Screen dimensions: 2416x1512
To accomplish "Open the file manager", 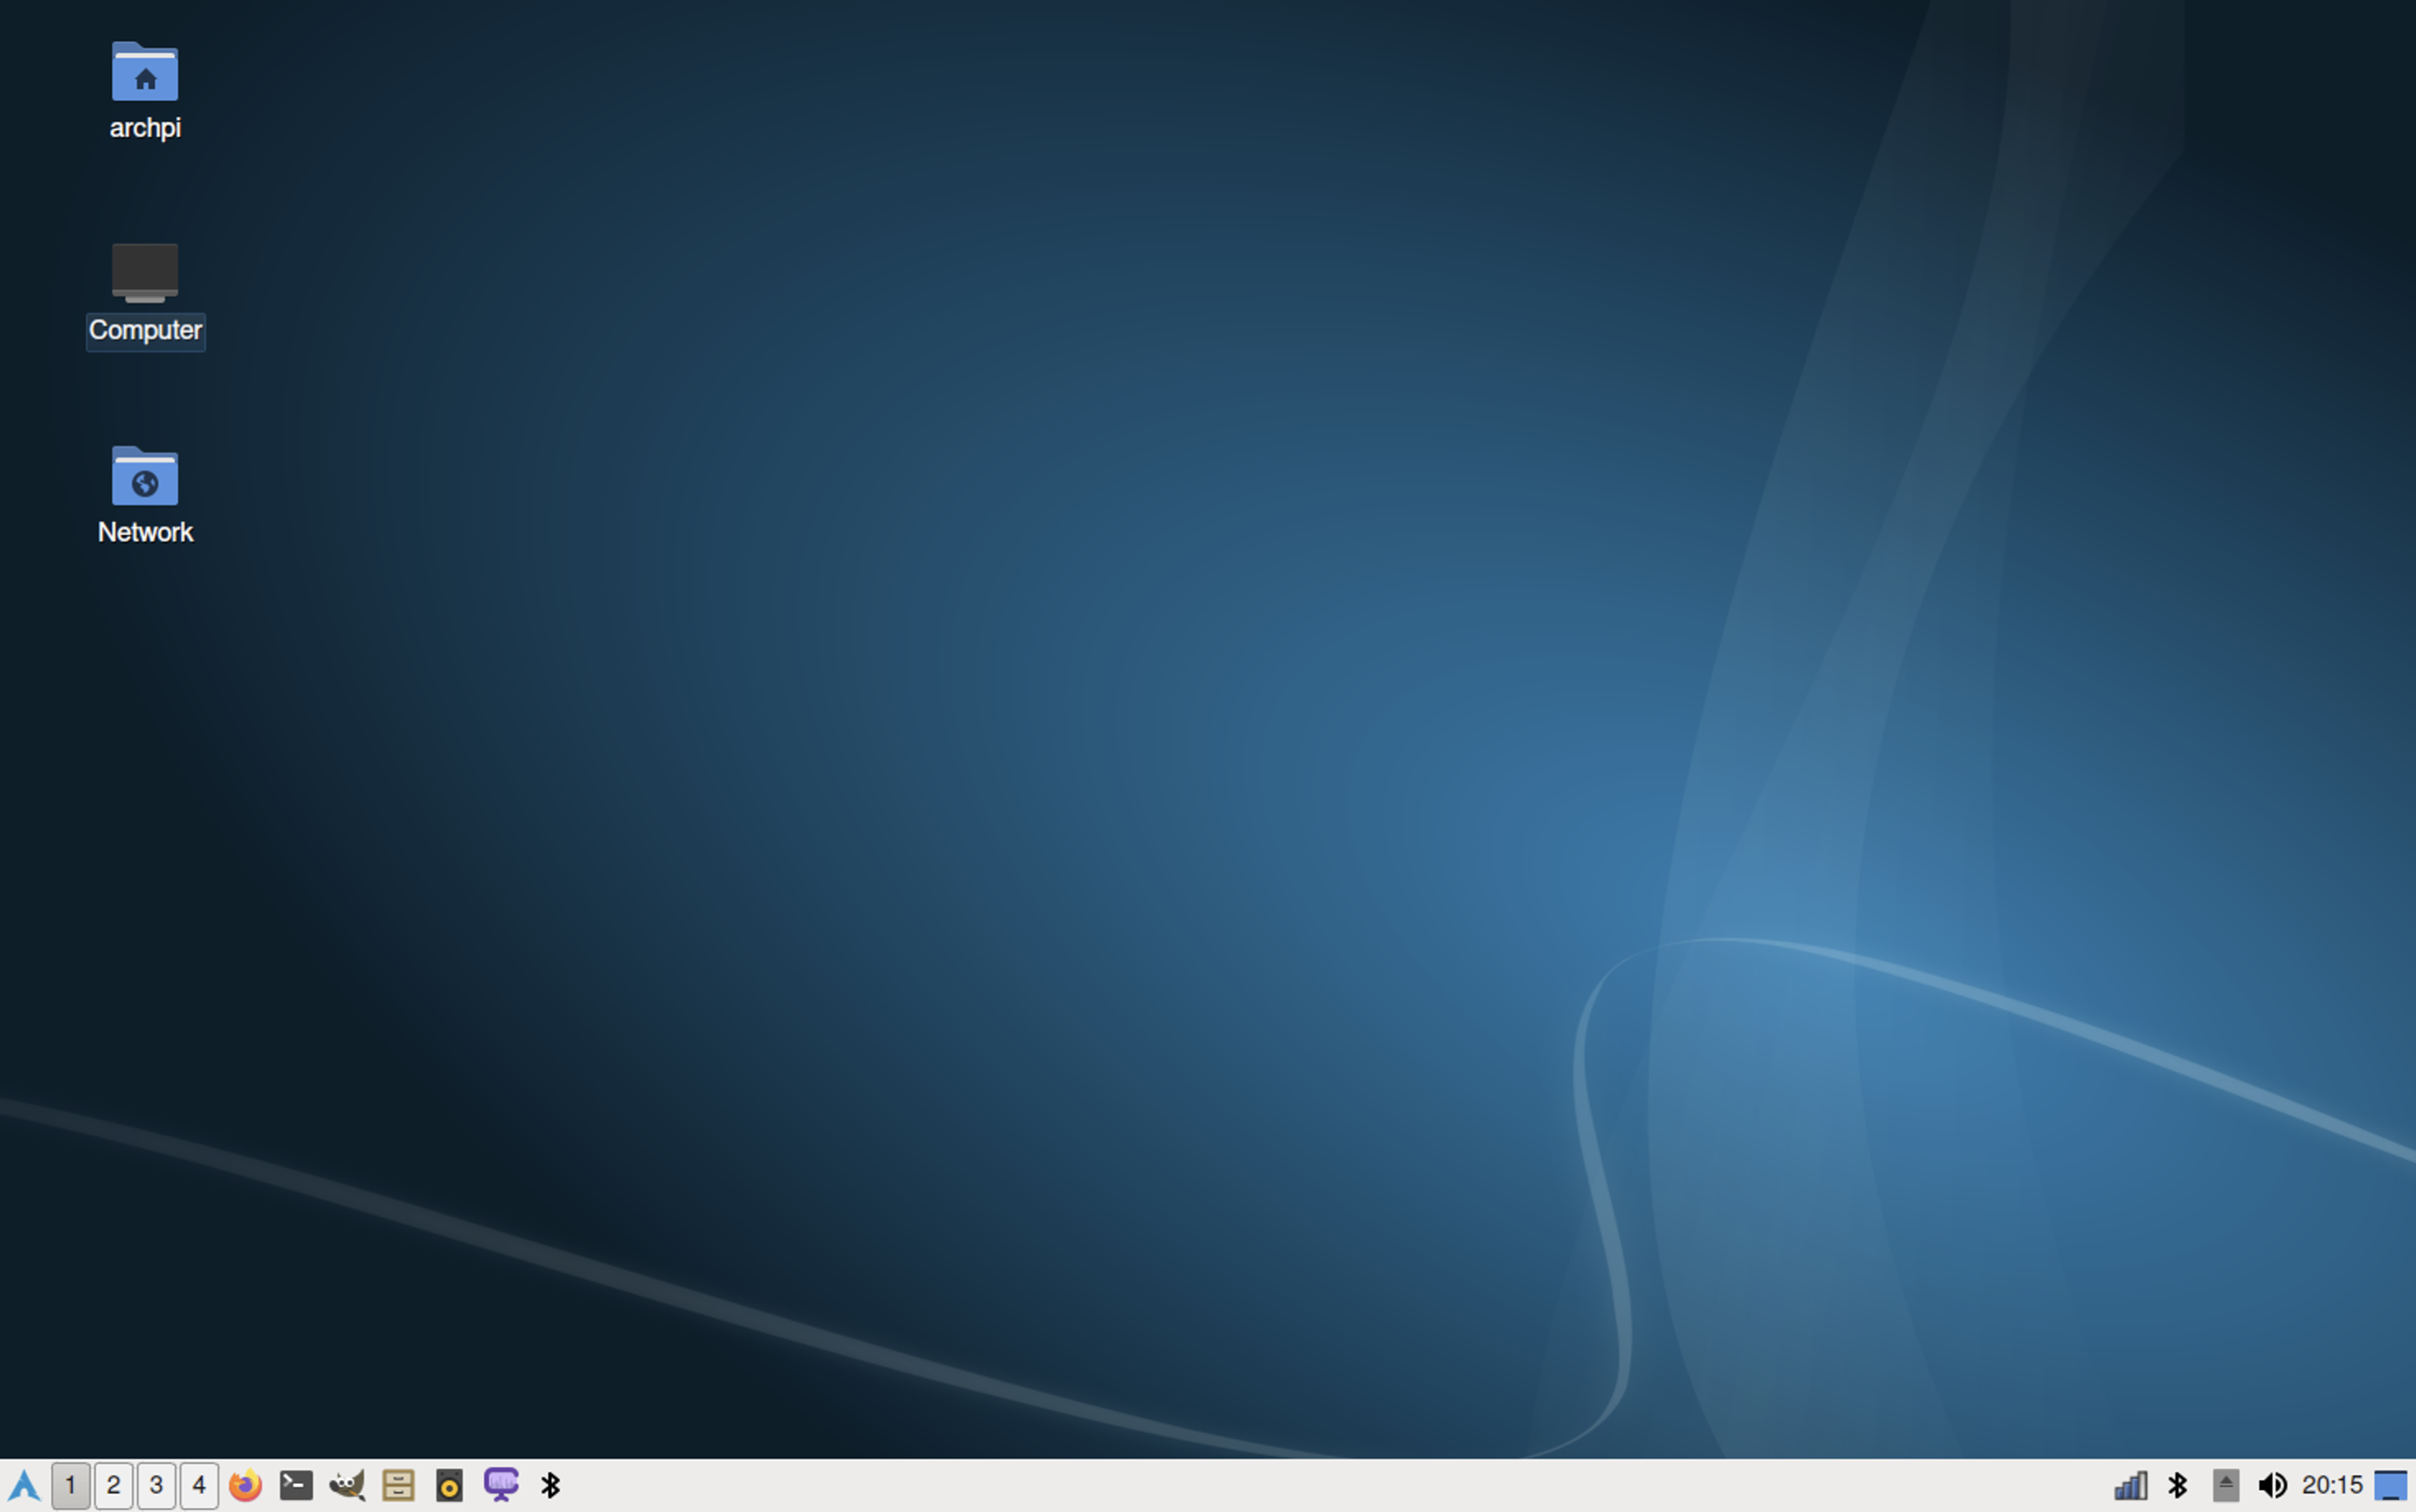I will [x=398, y=1484].
